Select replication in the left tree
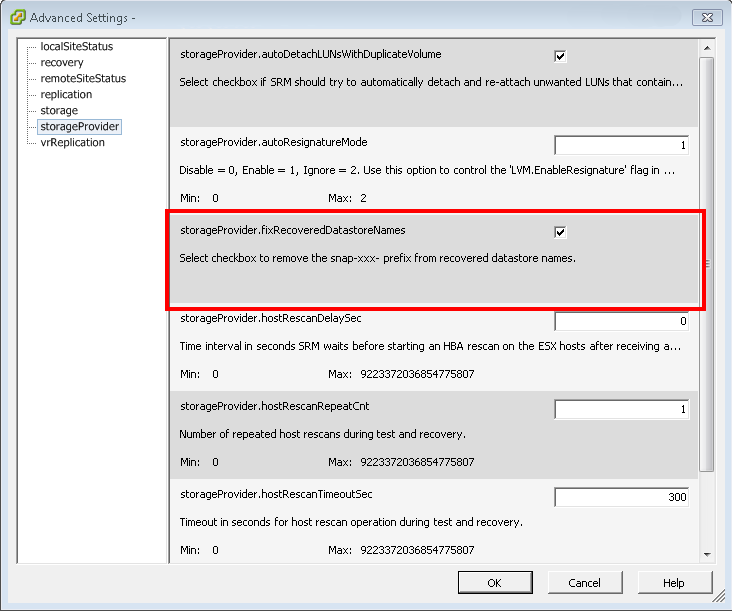The height and width of the screenshot is (611, 732). pos(66,94)
